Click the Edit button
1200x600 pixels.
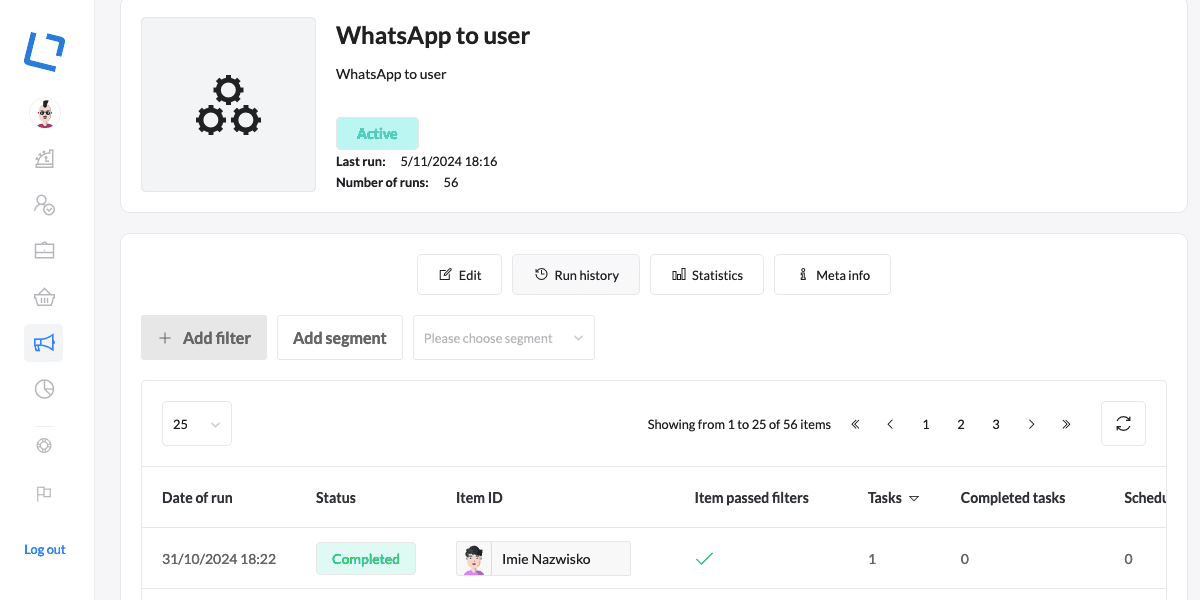459,275
